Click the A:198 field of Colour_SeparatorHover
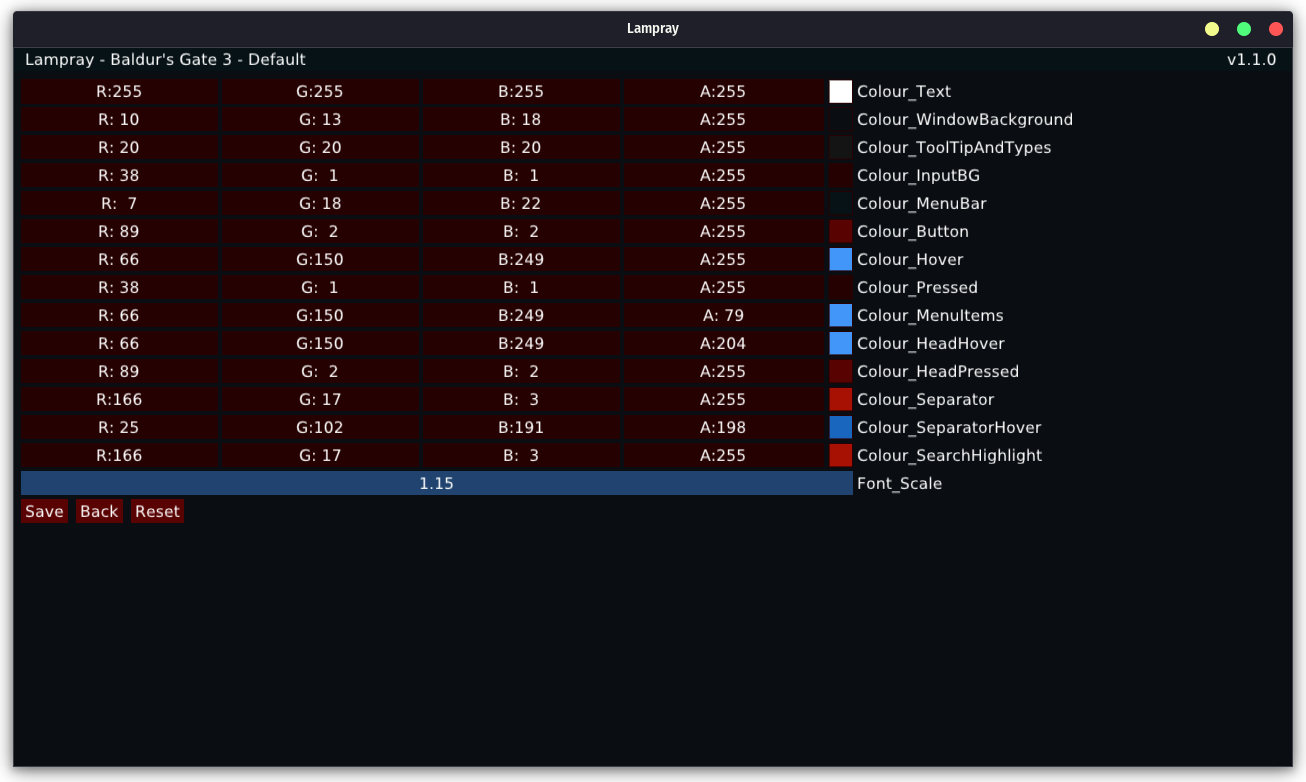1306x782 pixels. [723, 427]
